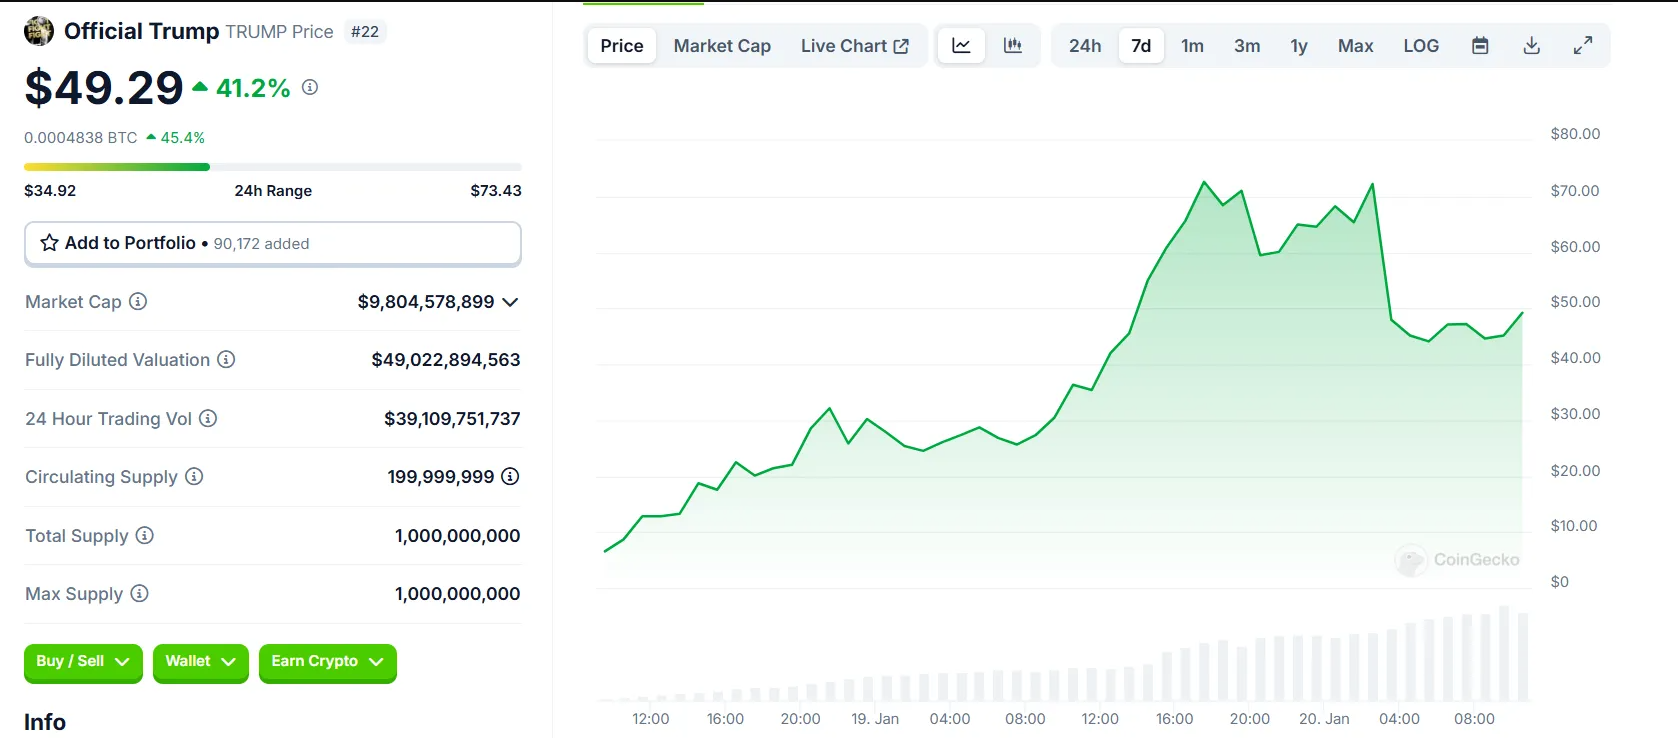Switch to the Price chart tab

[x=622, y=46]
